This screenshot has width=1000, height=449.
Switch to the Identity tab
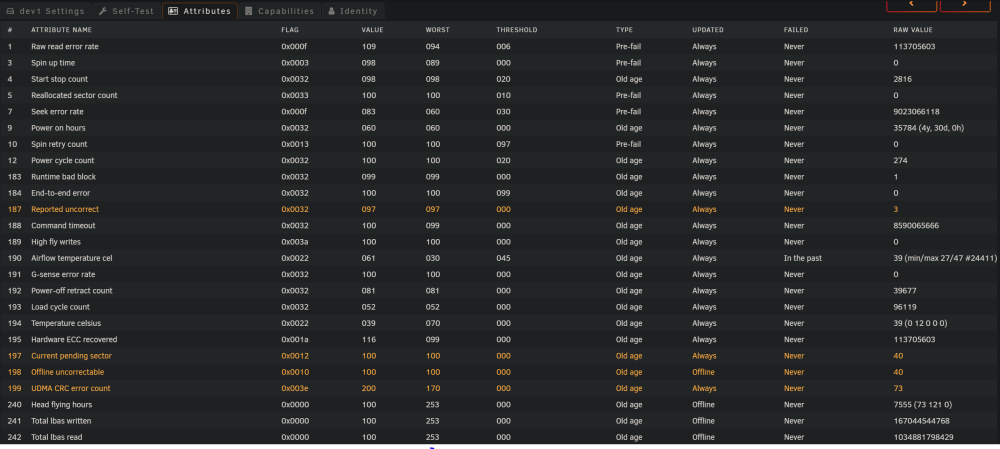point(353,11)
